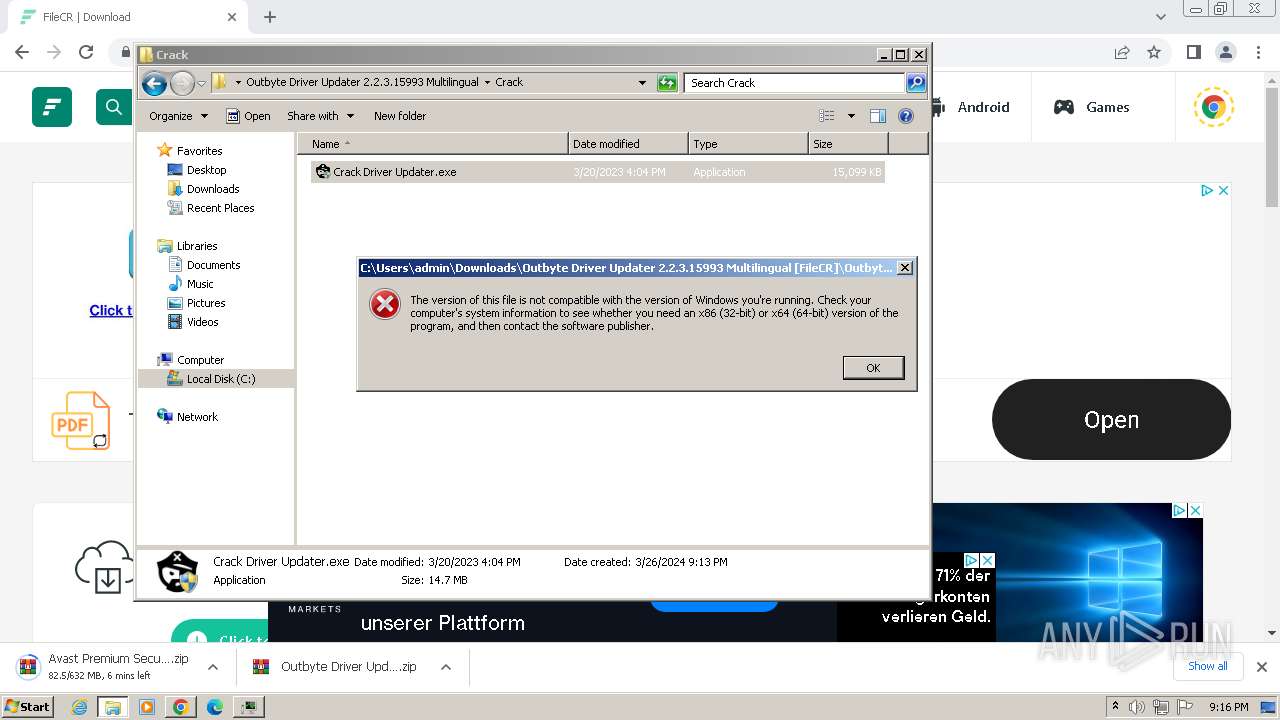Open Desktop in navigation pane

pos(206,170)
